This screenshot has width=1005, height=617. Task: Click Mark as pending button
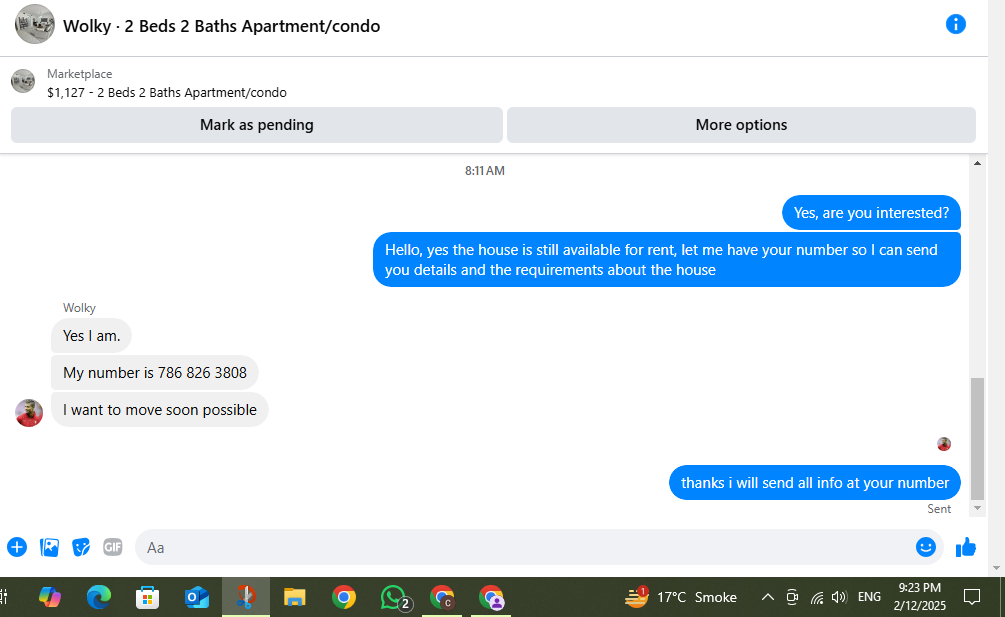tap(256, 125)
